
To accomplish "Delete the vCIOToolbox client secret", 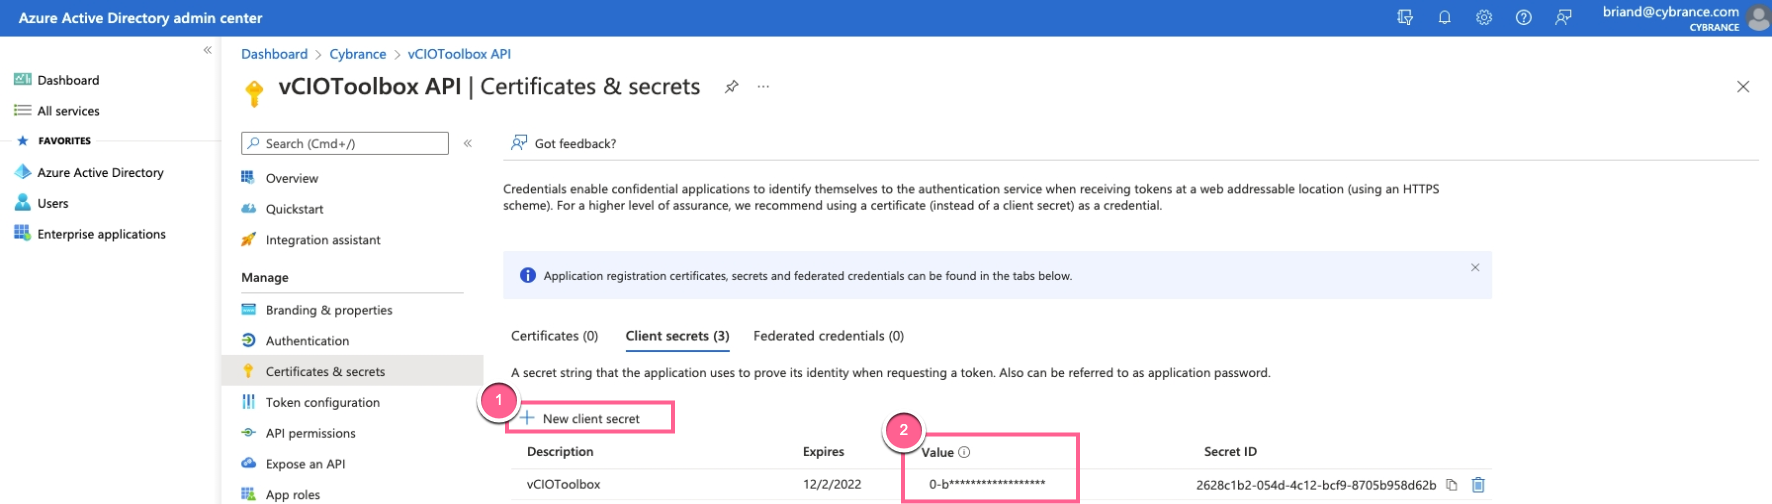I will (x=1478, y=485).
